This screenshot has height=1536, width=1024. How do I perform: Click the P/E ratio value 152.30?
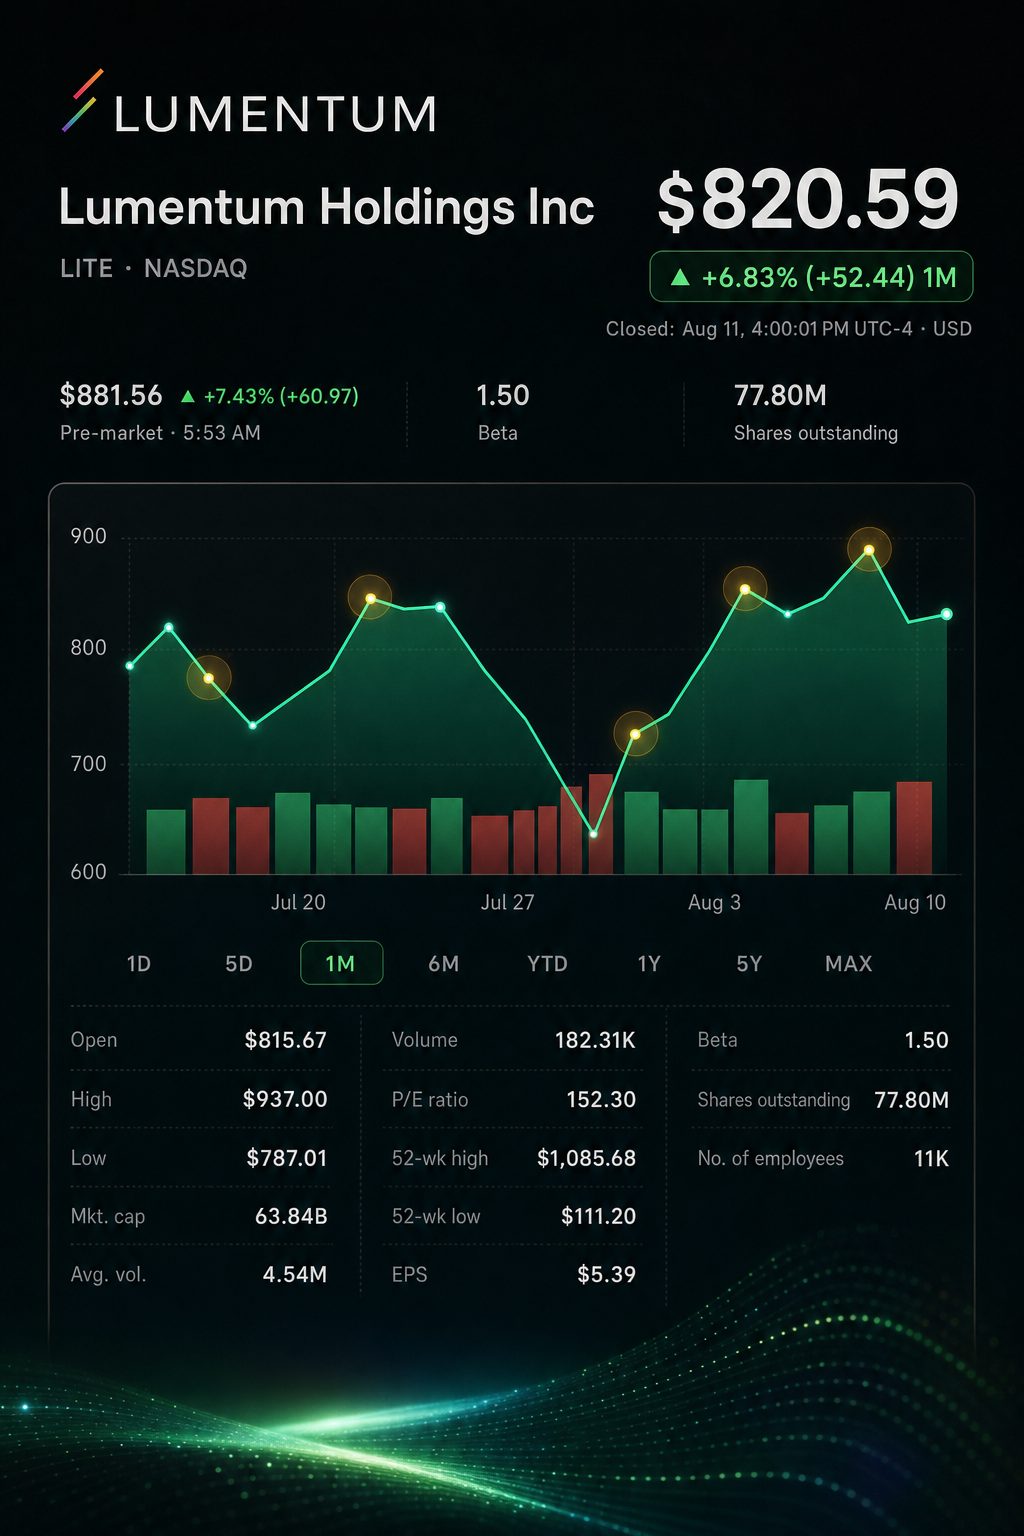[601, 1099]
